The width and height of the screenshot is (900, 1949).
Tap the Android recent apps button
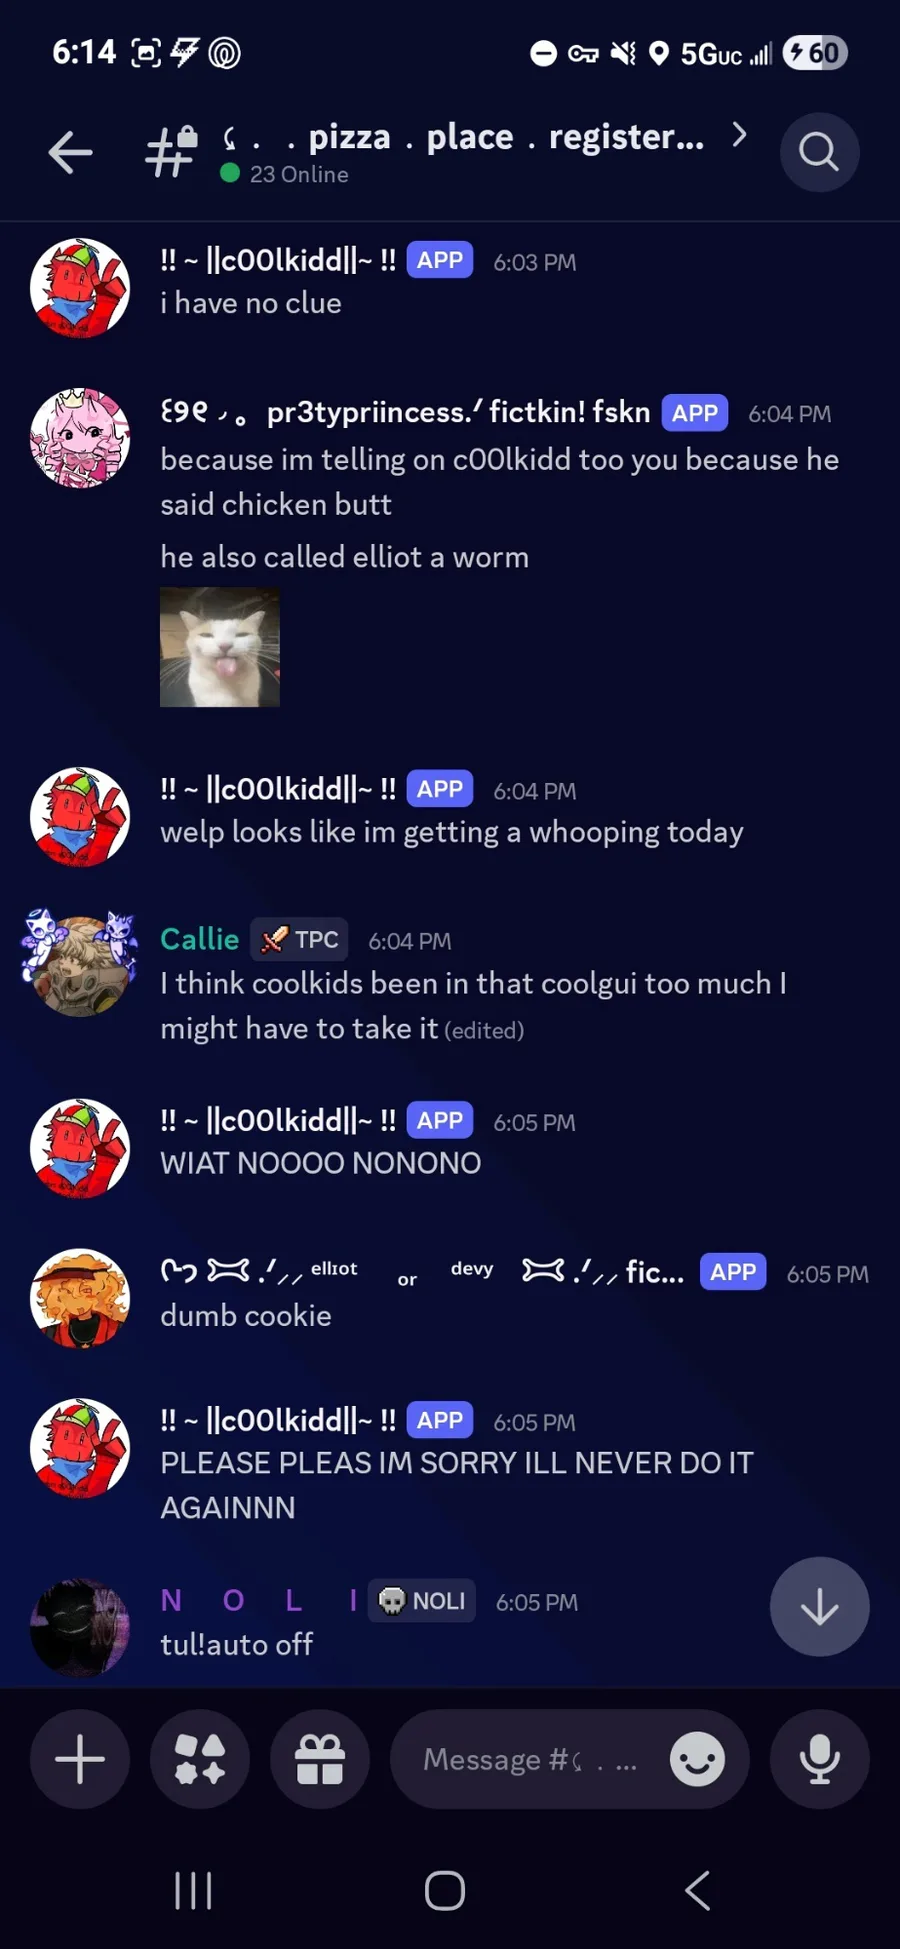(x=193, y=1891)
